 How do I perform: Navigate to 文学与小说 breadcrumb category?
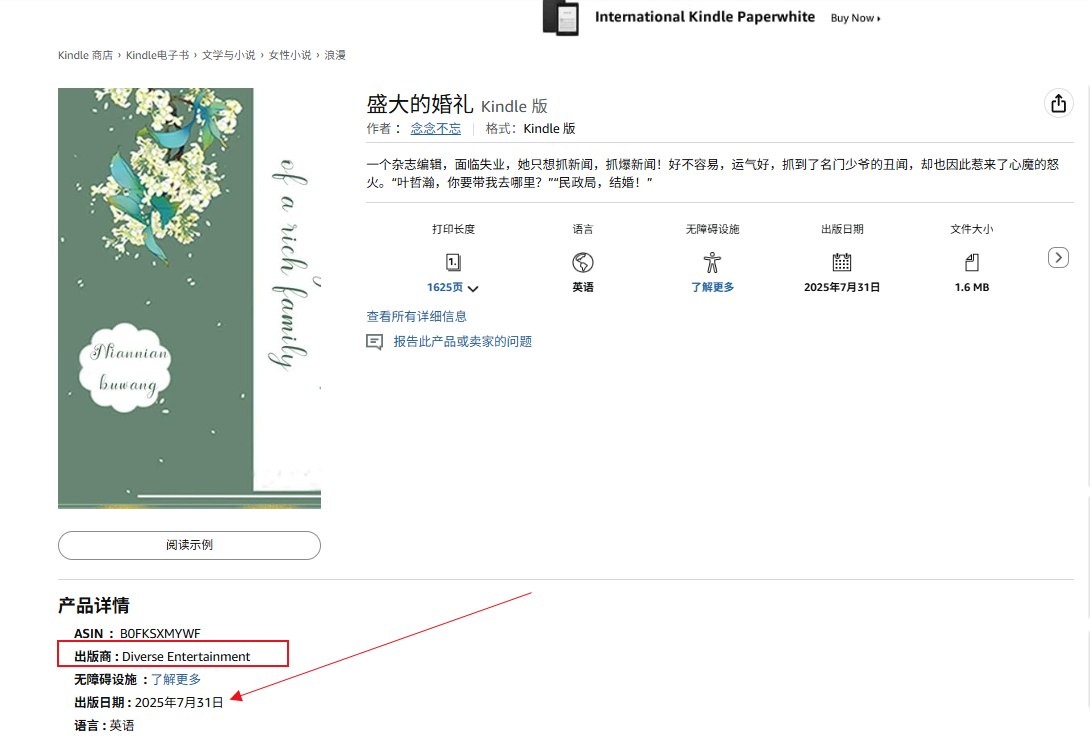(x=228, y=55)
